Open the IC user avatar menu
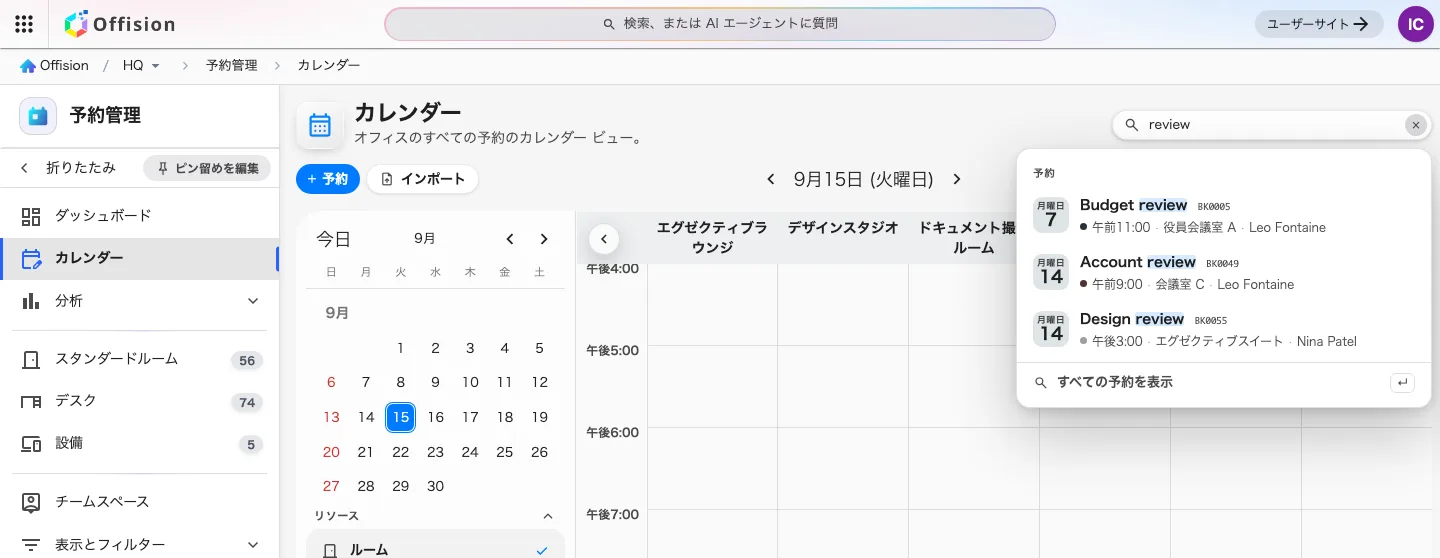This screenshot has width=1440, height=558. [x=1416, y=24]
